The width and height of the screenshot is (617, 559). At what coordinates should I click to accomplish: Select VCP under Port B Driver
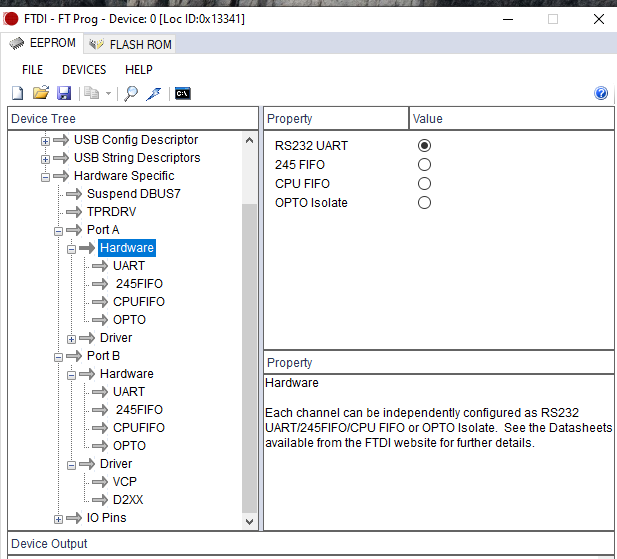coord(125,482)
